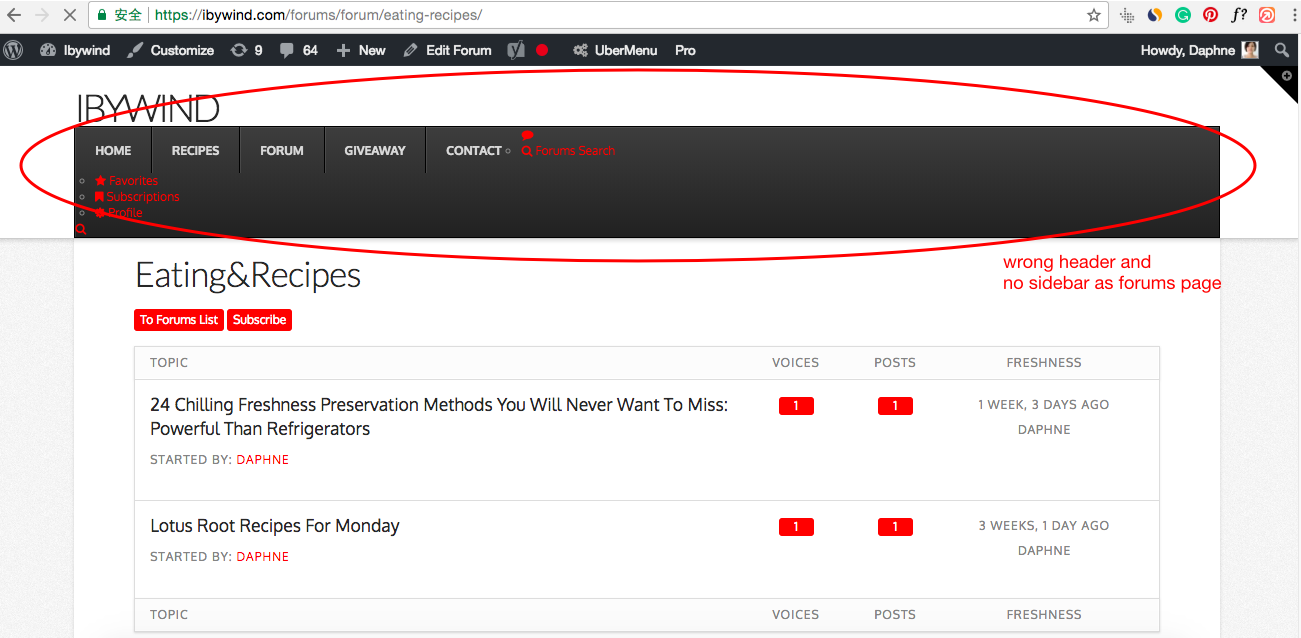Stop loading the page with the X button
This screenshot has height=638, width=1301.
(70, 15)
